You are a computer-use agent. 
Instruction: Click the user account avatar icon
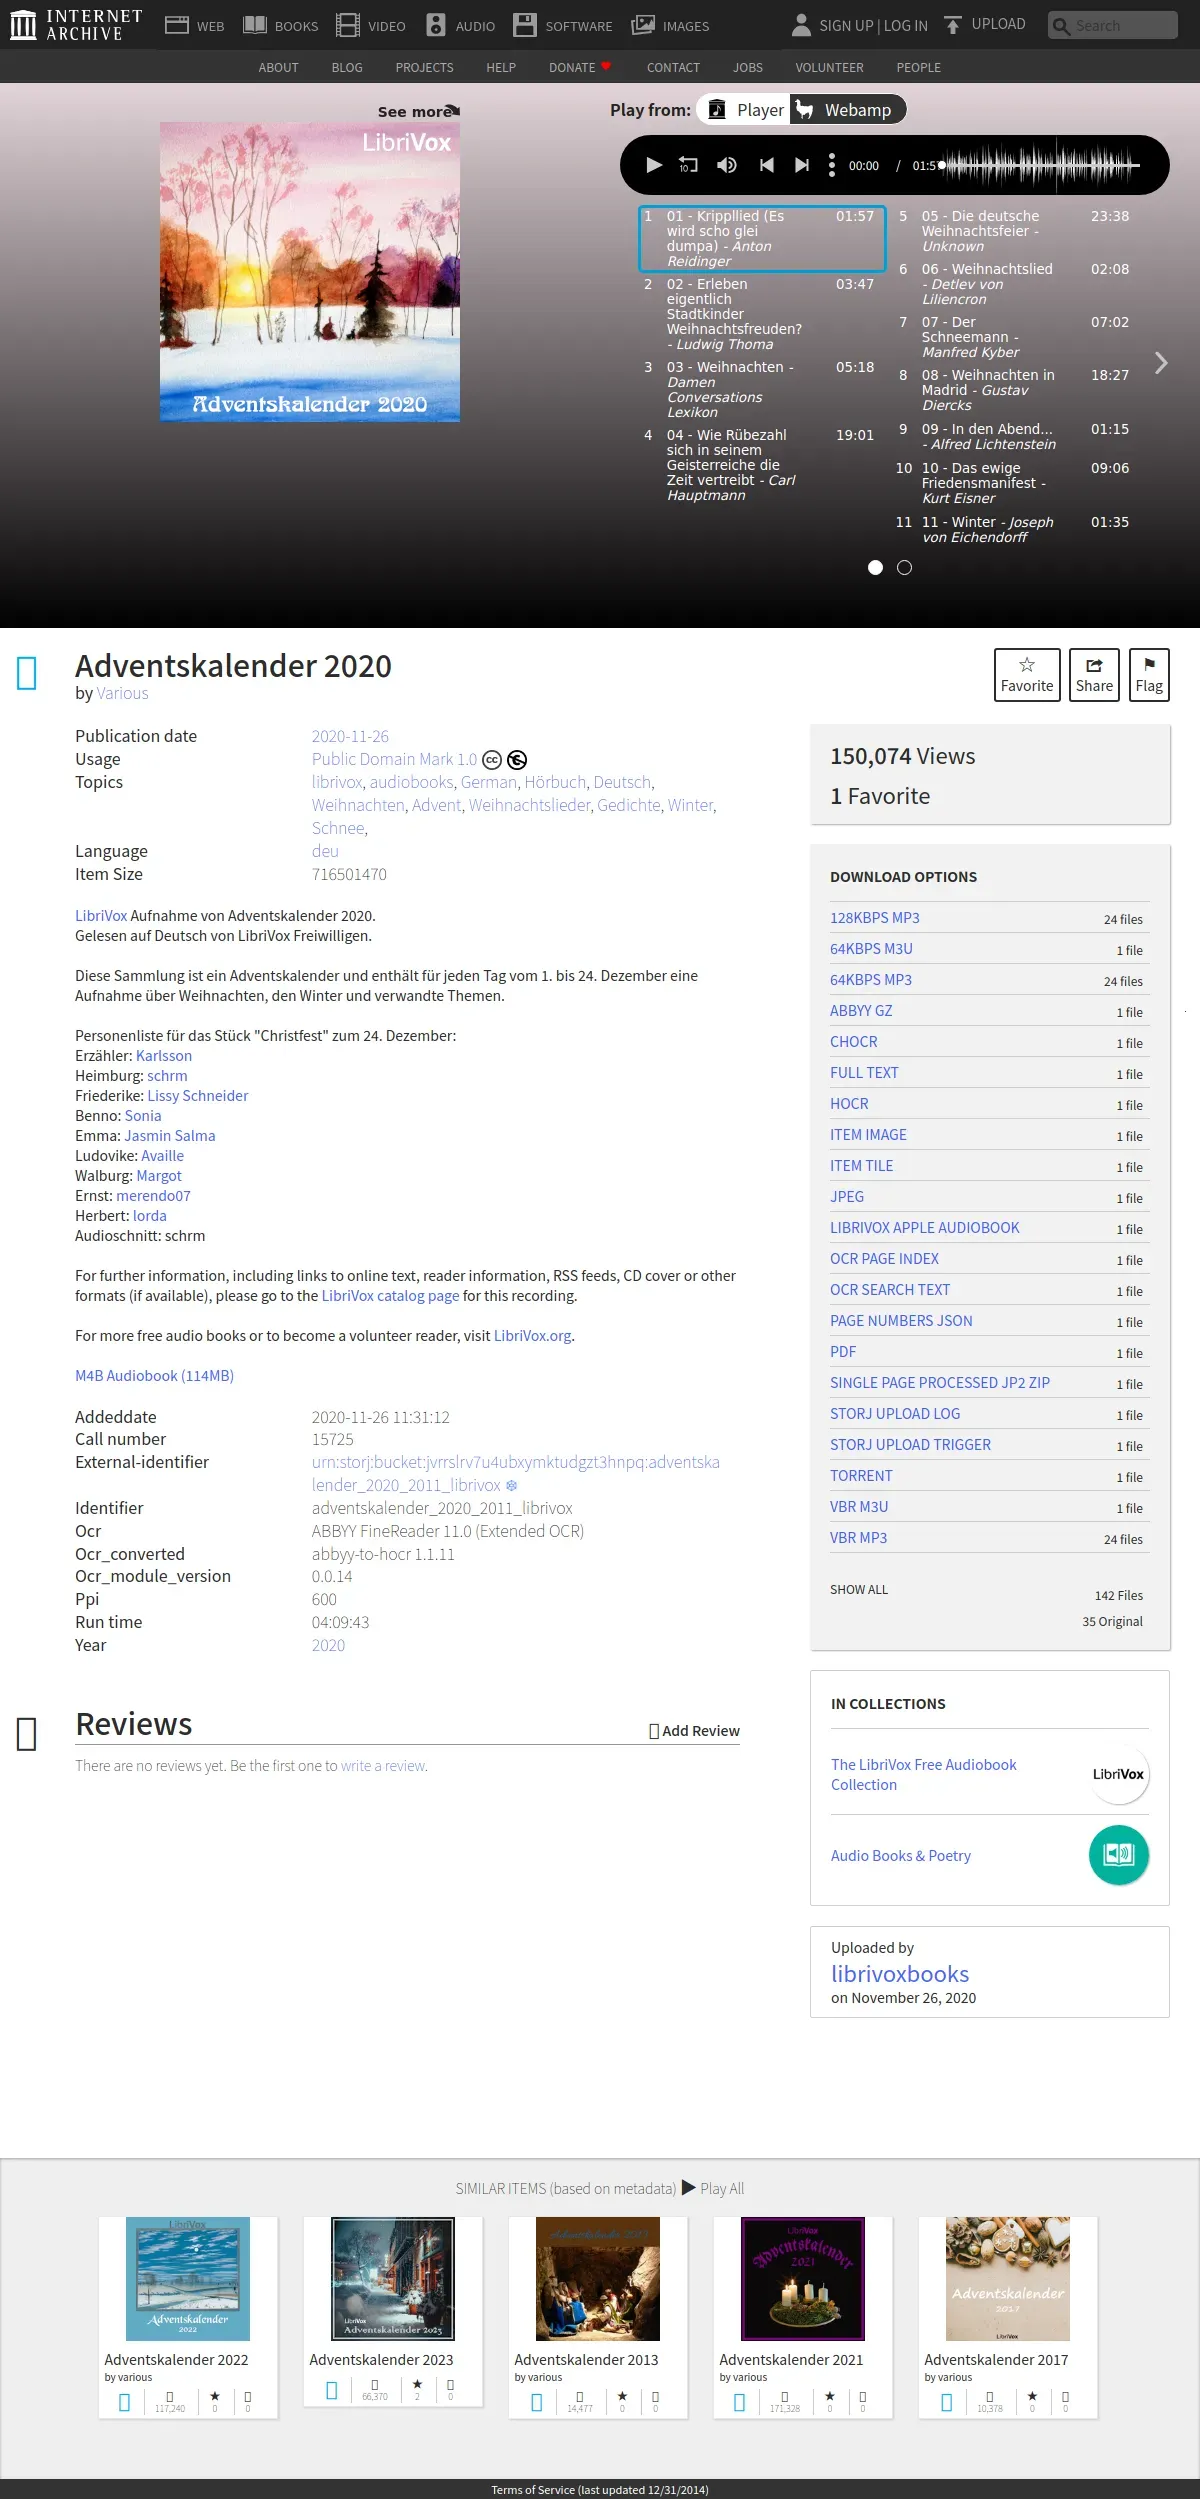(x=801, y=25)
